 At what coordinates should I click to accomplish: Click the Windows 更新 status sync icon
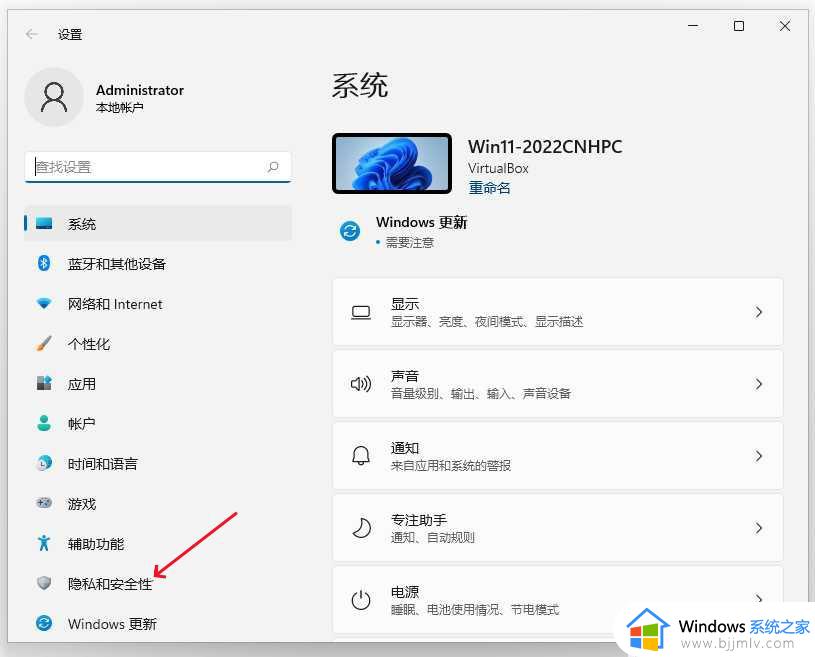350,231
